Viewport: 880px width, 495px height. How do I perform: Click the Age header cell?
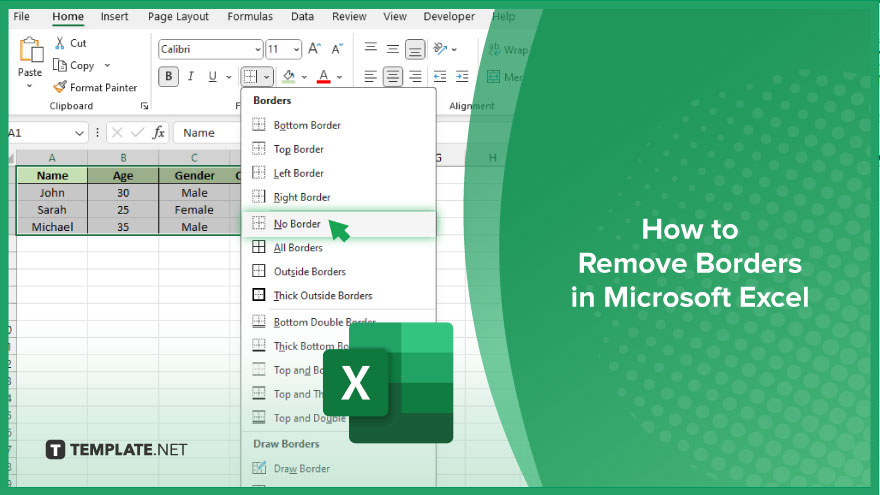[x=123, y=176]
